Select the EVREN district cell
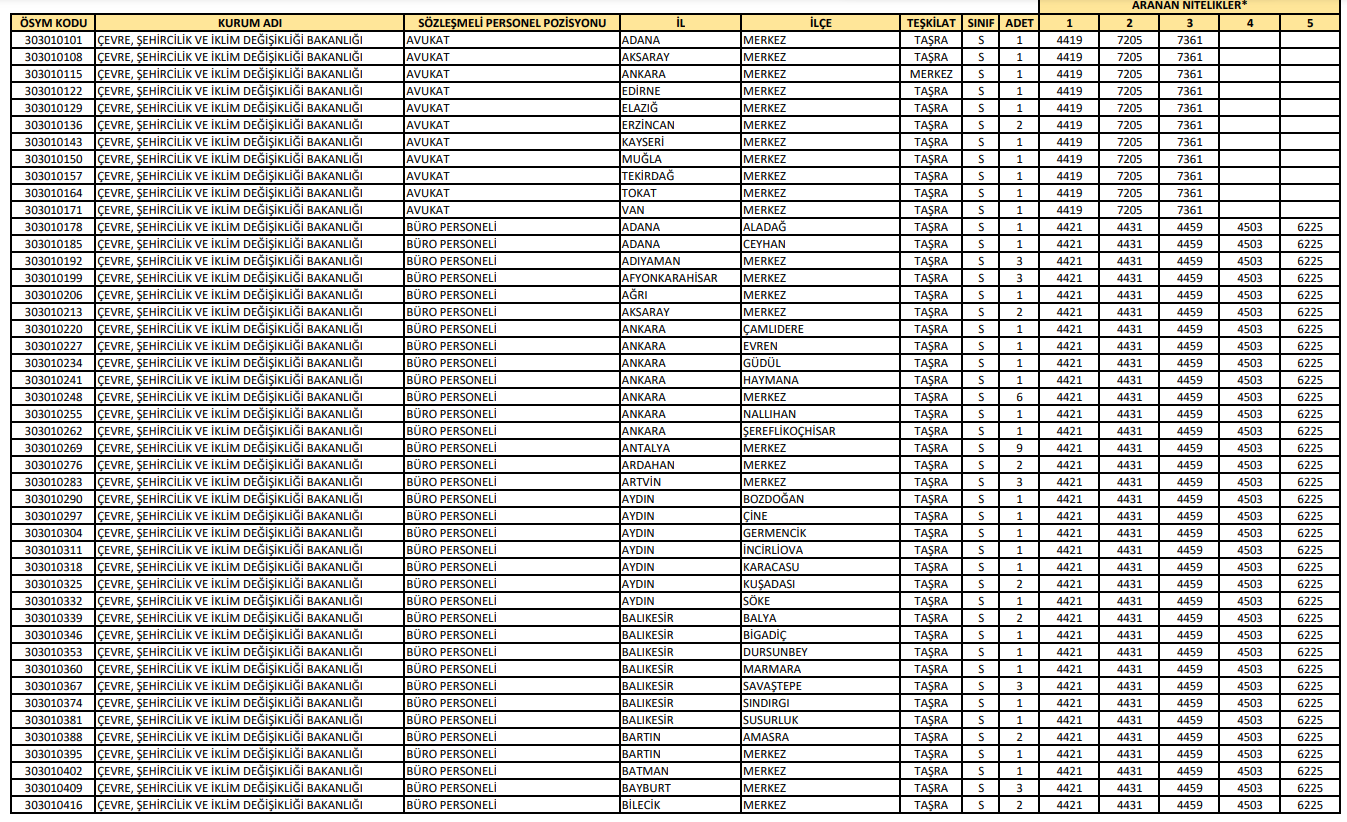 coord(820,346)
